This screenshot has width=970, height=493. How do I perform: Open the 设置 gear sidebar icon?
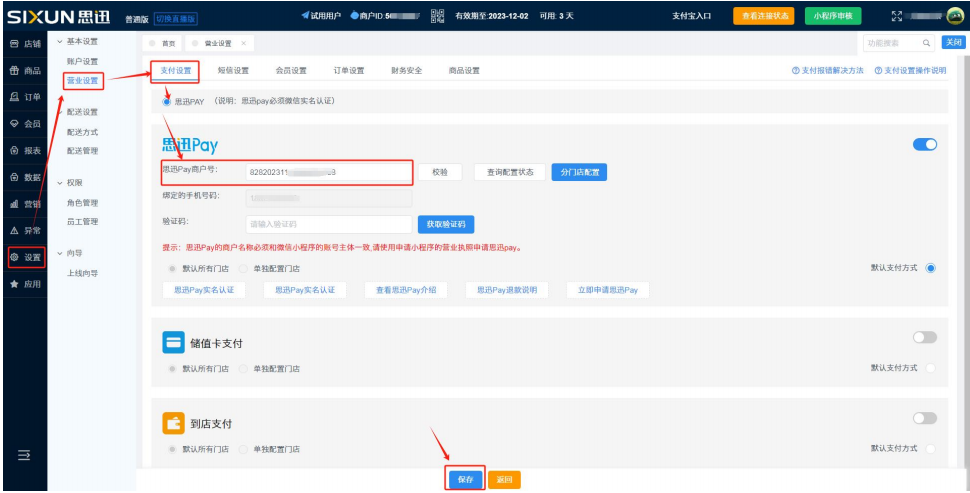(15, 257)
